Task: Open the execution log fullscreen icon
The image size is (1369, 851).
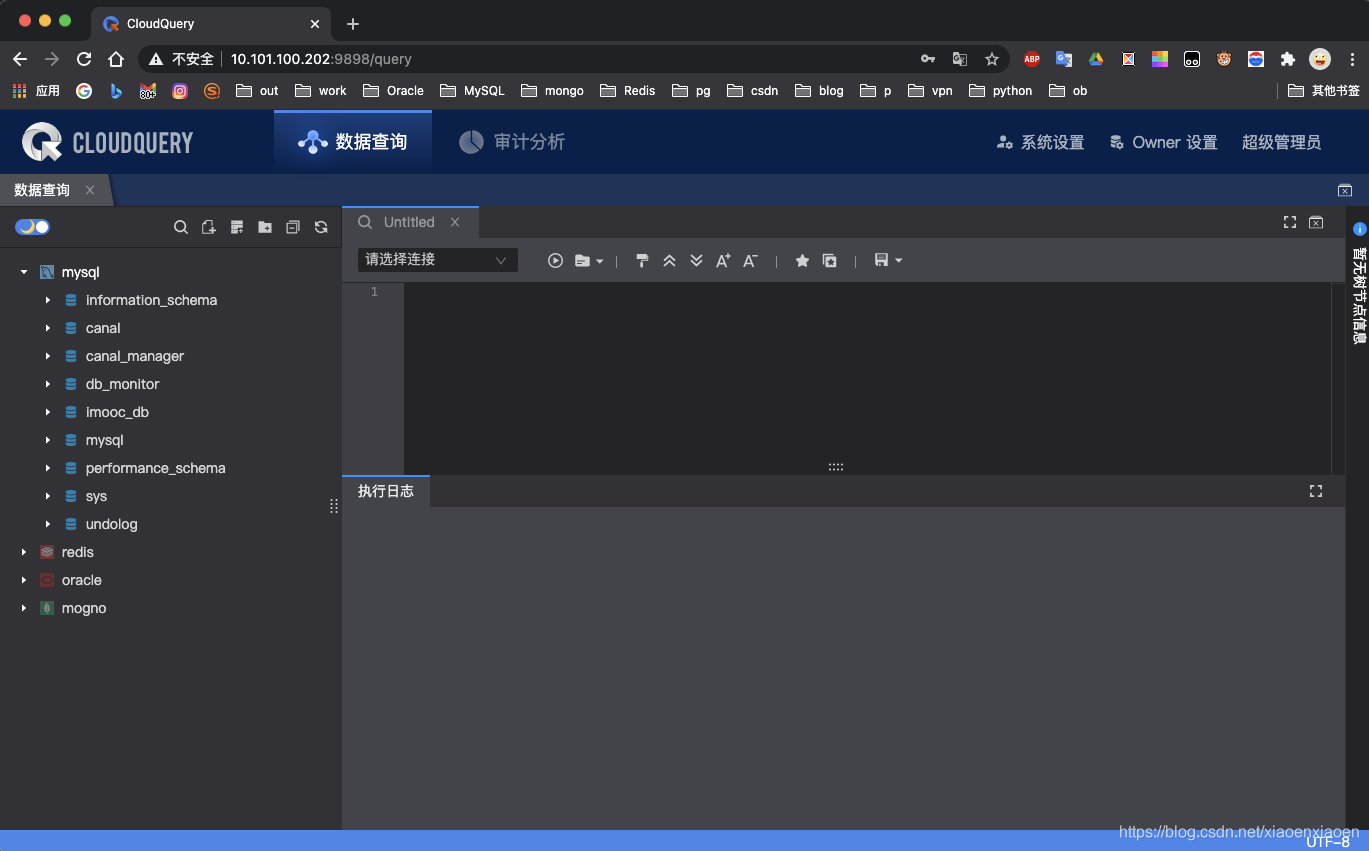Action: click(x=1315, y=491)
